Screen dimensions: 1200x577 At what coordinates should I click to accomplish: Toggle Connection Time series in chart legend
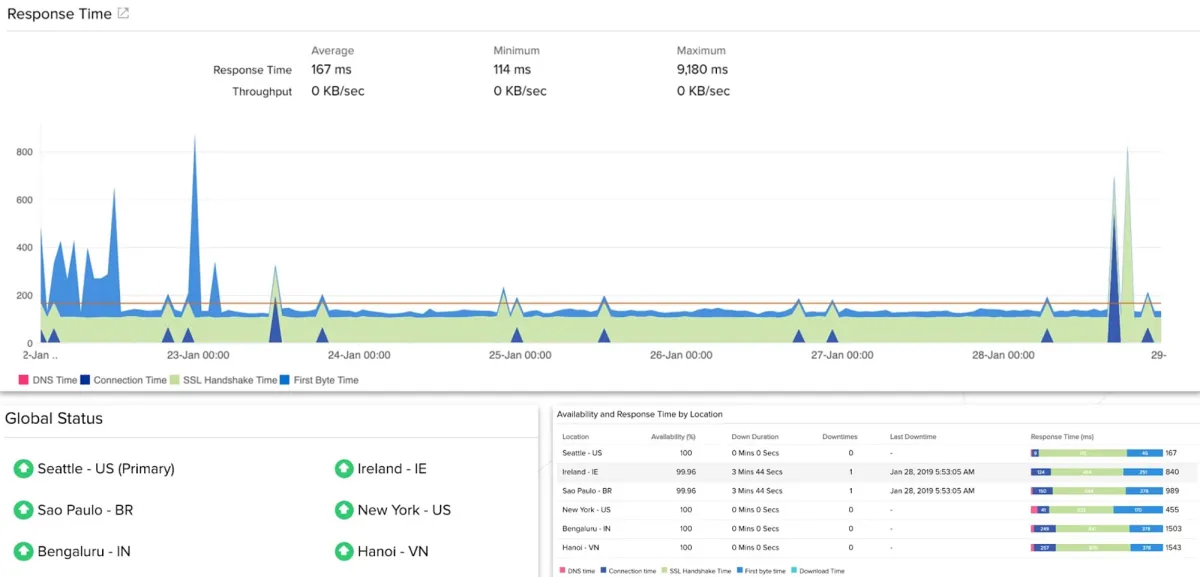click(x=124, y=380)
